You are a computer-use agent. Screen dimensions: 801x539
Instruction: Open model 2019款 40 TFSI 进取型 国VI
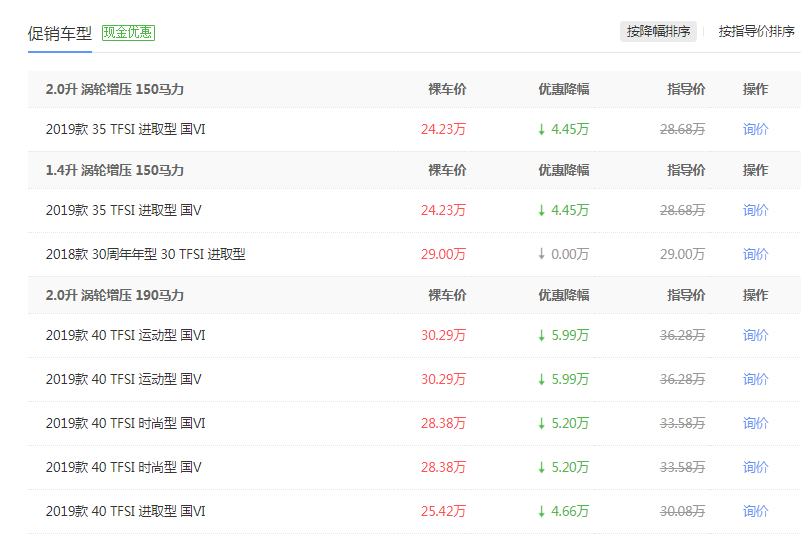126,511
